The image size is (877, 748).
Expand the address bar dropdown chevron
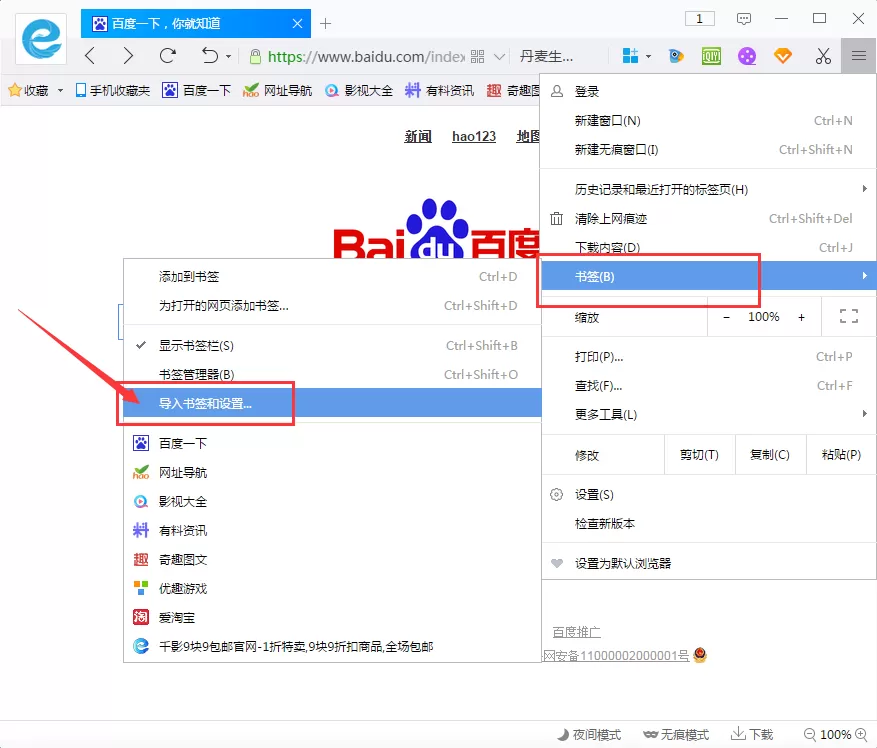point(499,57)
